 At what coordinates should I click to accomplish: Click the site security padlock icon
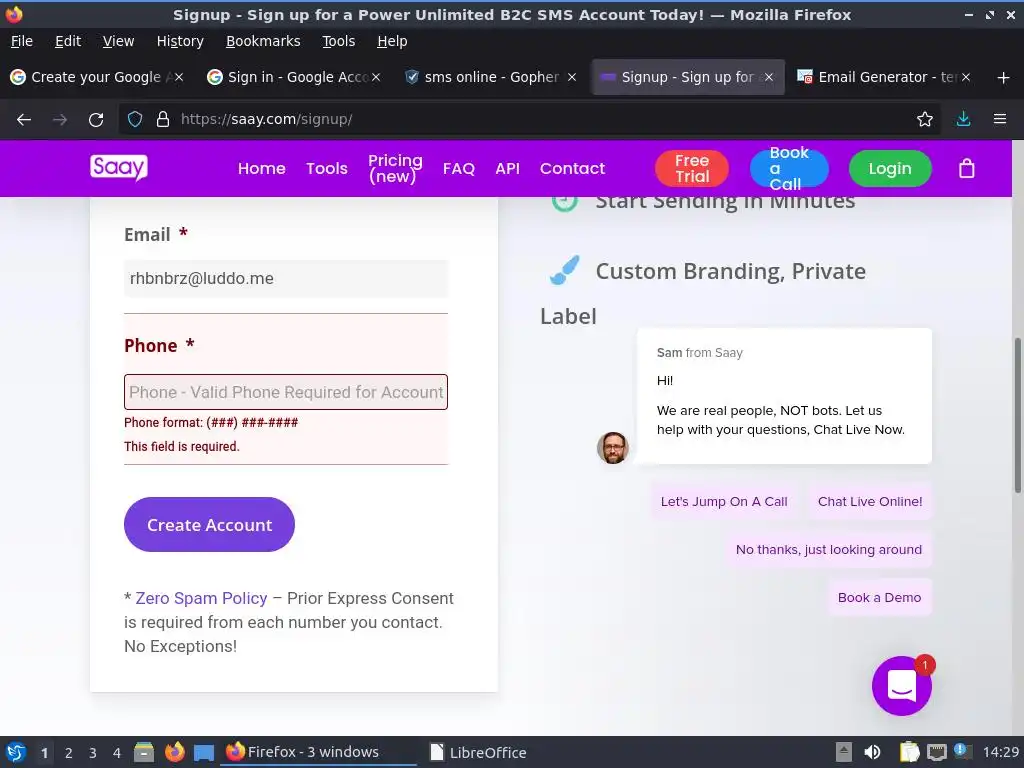pyautogui.click(x=163, y=120)
